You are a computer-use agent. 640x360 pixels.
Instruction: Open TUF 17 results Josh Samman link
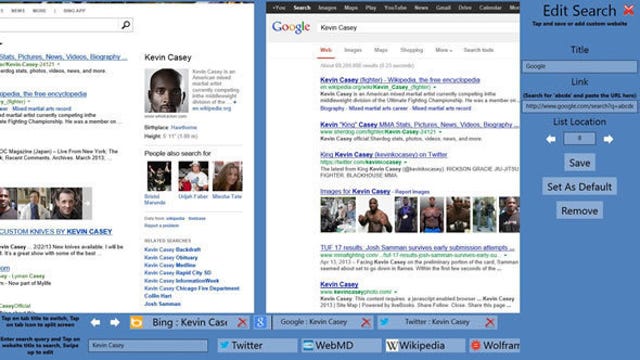[417, 247]
